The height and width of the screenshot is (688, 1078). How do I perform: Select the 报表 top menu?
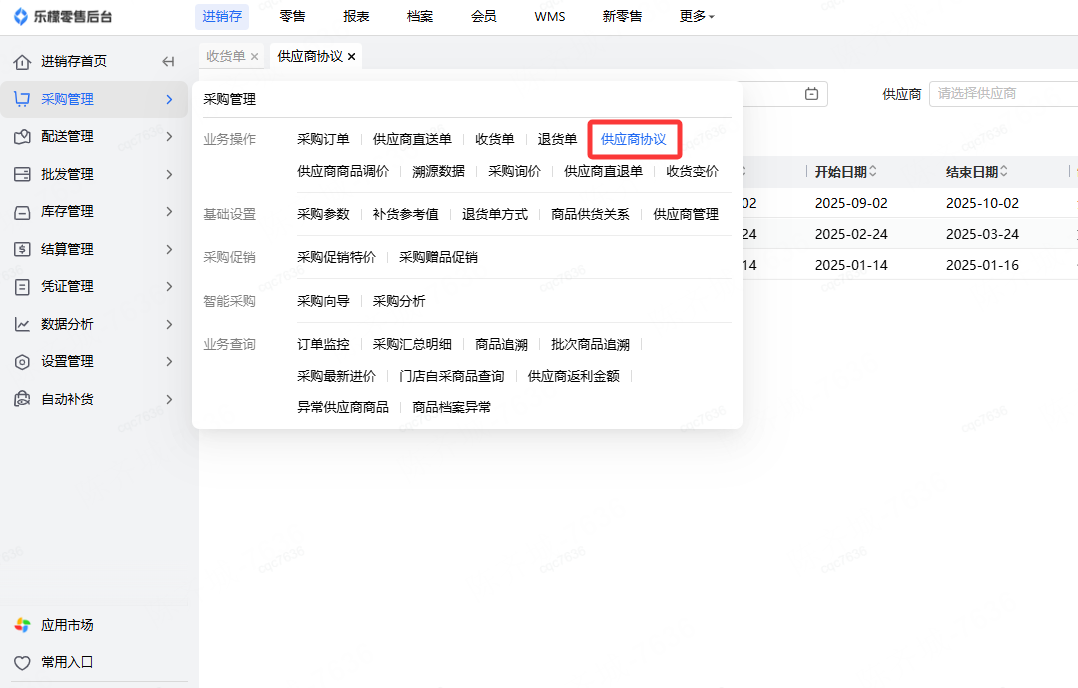tap(356, 16)
